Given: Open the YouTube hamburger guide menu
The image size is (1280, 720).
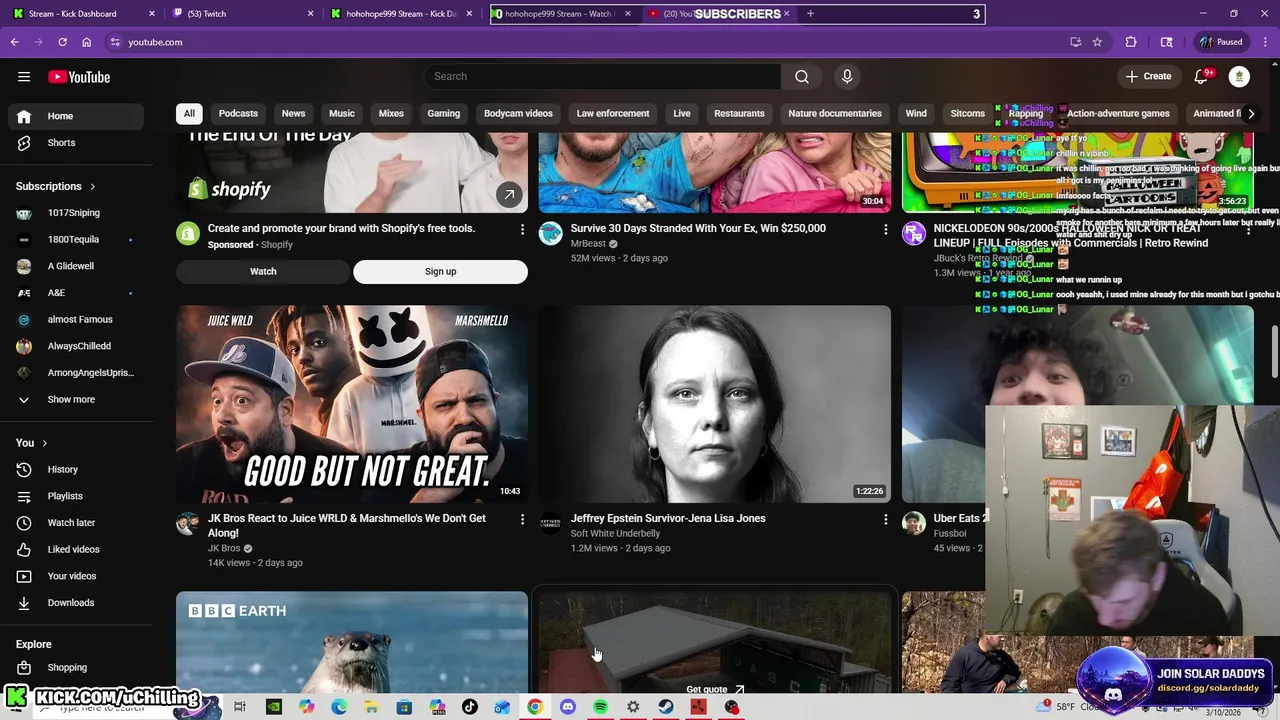Looking at the screenshot, I should click(24, 77).
